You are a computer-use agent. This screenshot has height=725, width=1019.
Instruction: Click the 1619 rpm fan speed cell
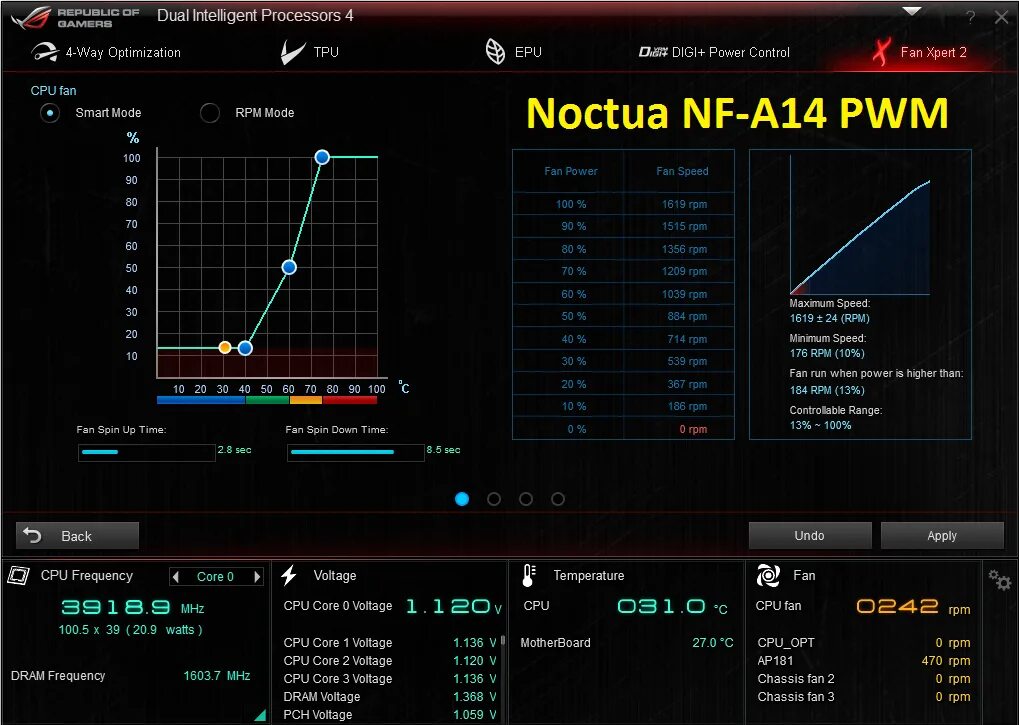point(684,204)
